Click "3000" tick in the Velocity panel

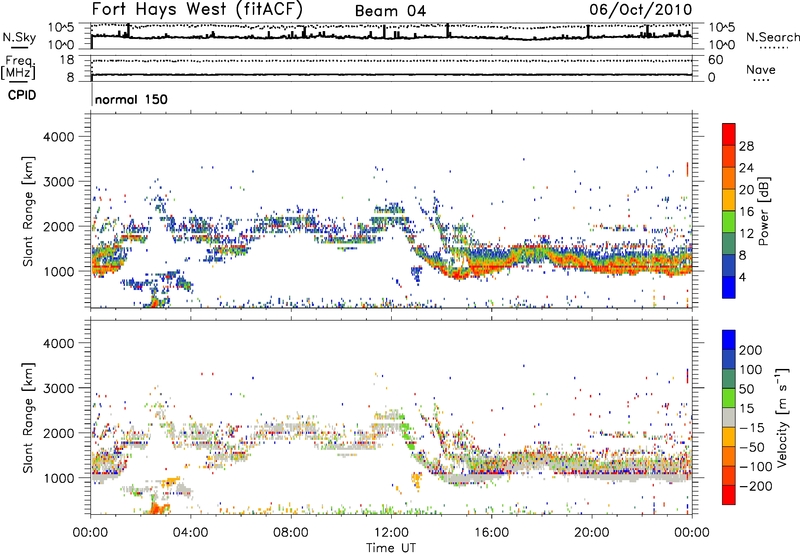tap(58, 388)
